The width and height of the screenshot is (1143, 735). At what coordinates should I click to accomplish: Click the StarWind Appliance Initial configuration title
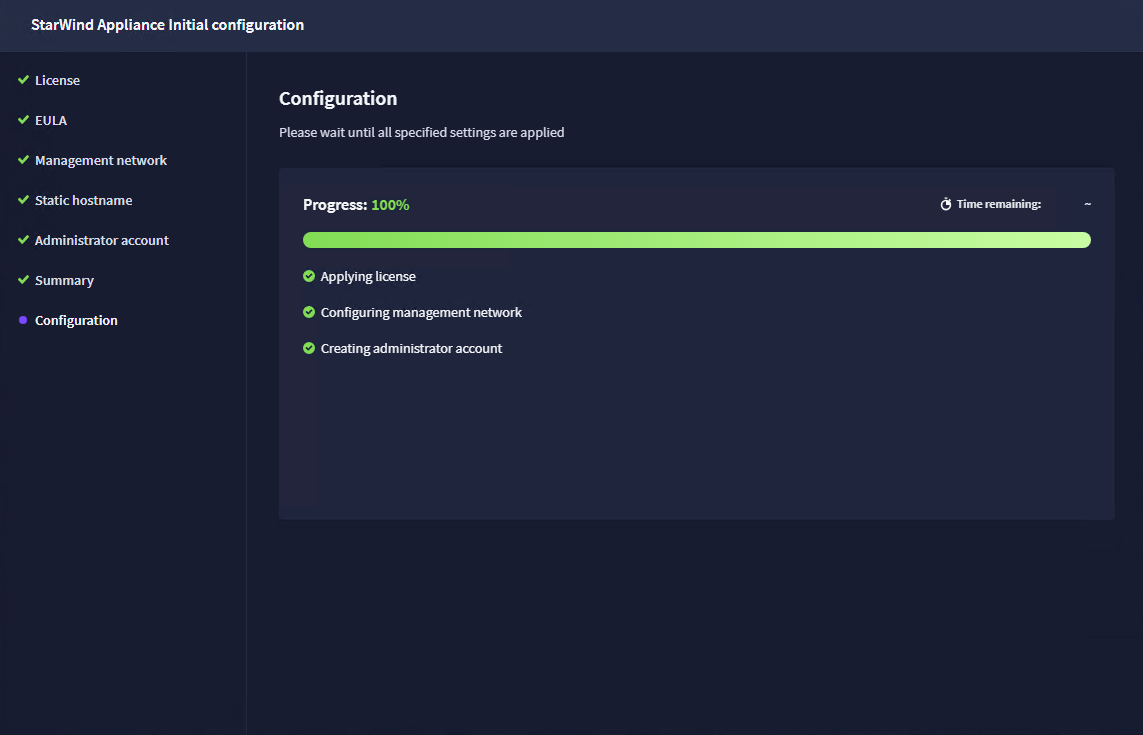[168, 25]
